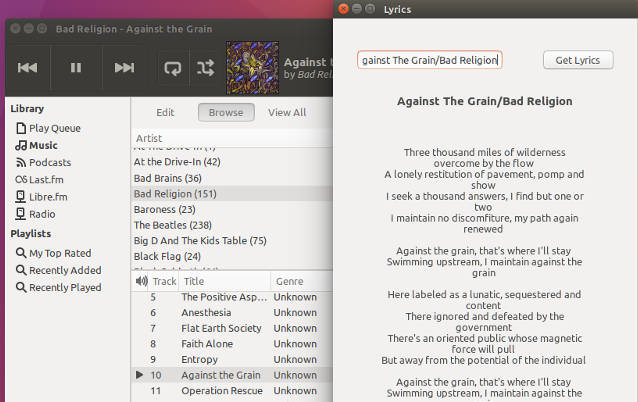Image resolution: width=638 pixels, height=402 pixels.
Task: Pause the playing song
Action: coord(76,68)
